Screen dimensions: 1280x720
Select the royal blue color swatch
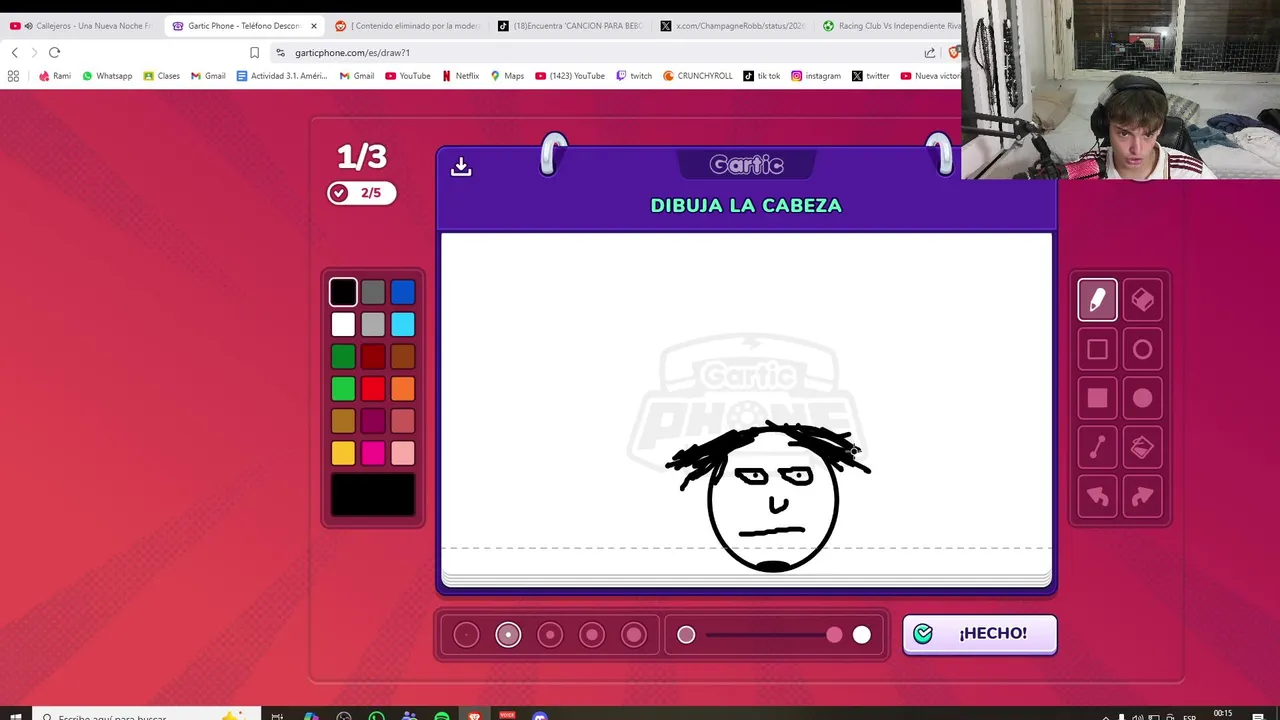point(403,292)
